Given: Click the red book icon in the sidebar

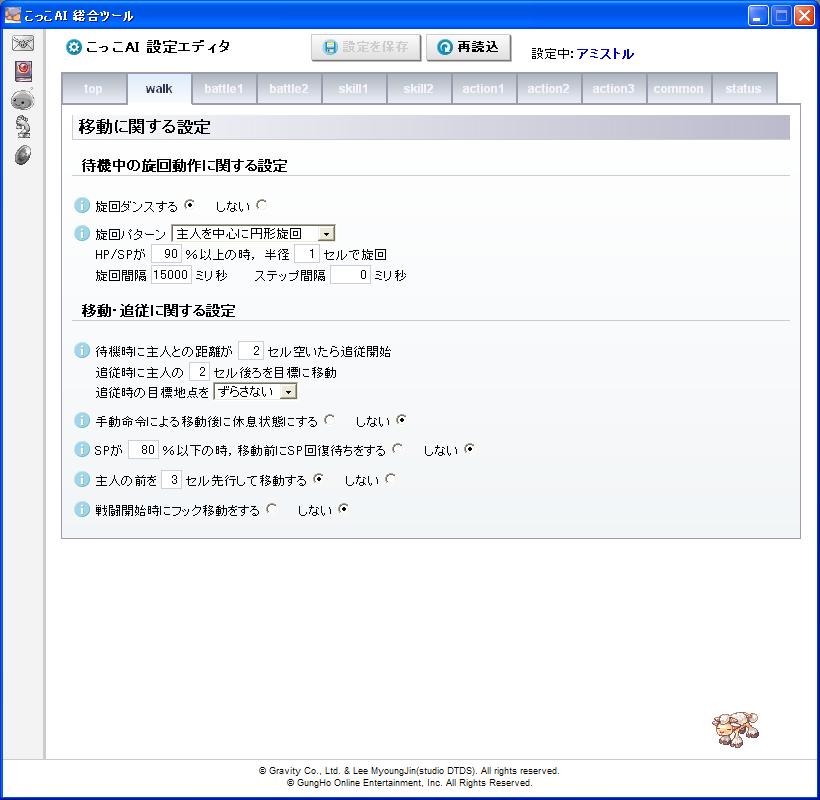Looking at the screenshot, I should [x=23, y=71].
